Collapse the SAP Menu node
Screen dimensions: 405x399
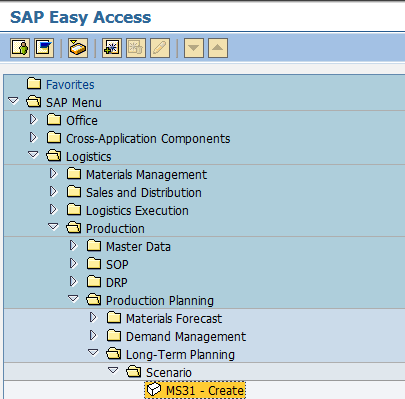point(13,100)
